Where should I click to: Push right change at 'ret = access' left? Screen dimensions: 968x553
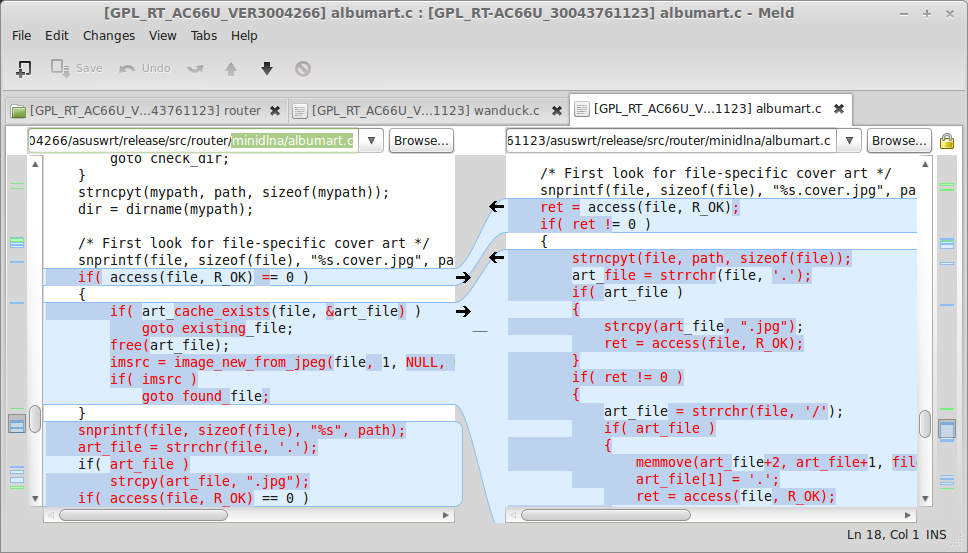click(x=496, y=207)
